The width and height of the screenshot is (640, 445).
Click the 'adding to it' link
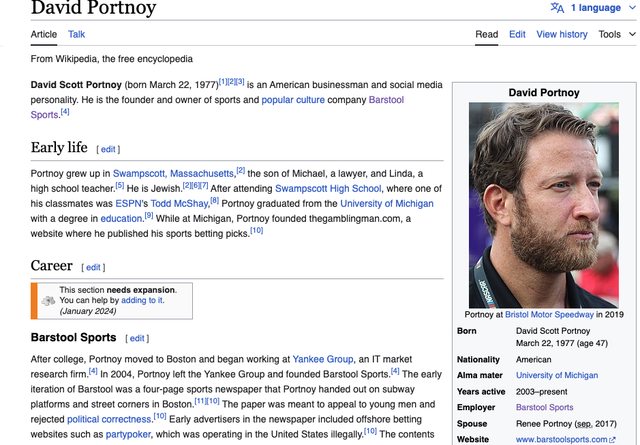(x=142, y=300)
